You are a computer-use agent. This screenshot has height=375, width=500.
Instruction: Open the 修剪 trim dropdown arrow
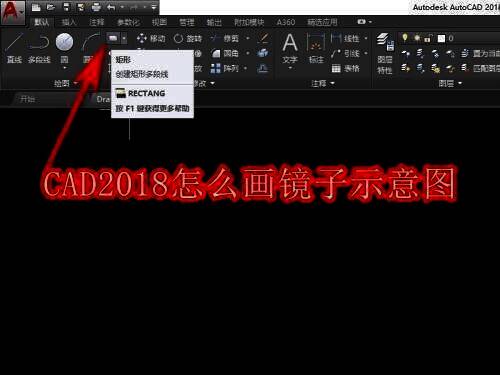coord(248,38)
